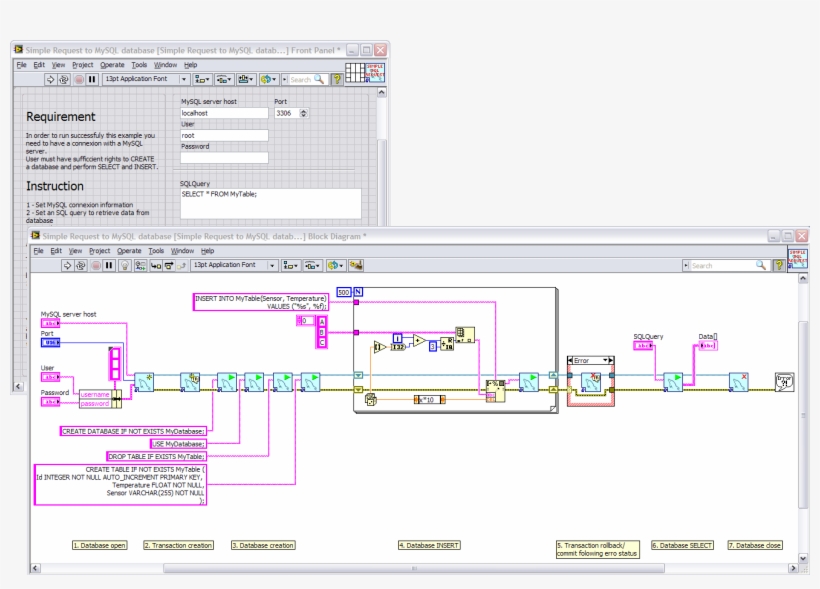
Task: Select the 'USE MyDatabase;' string constant
Action: (x=178, y=444)
